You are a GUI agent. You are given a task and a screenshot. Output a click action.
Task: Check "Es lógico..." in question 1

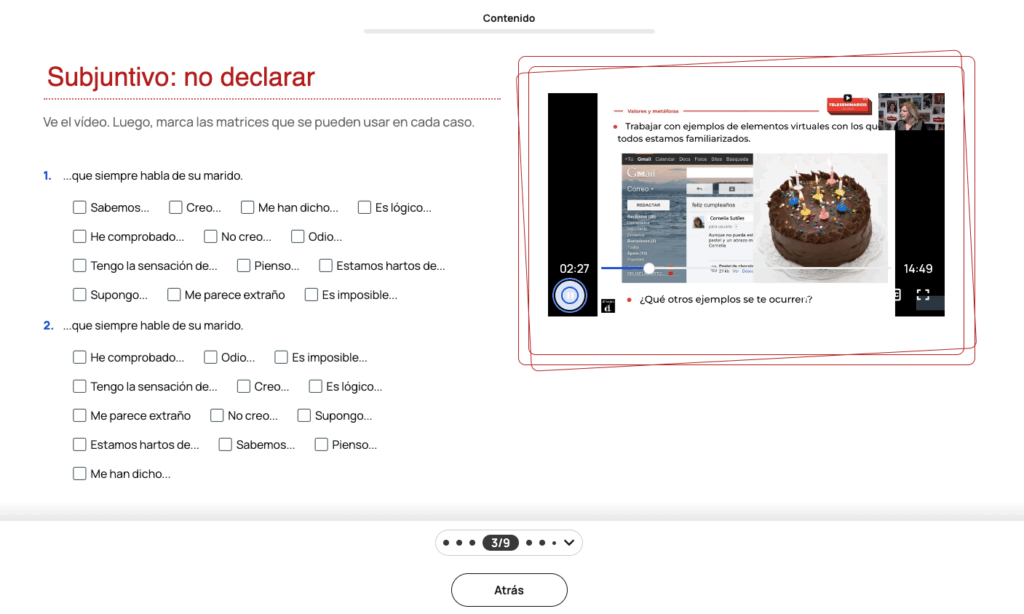364,208
